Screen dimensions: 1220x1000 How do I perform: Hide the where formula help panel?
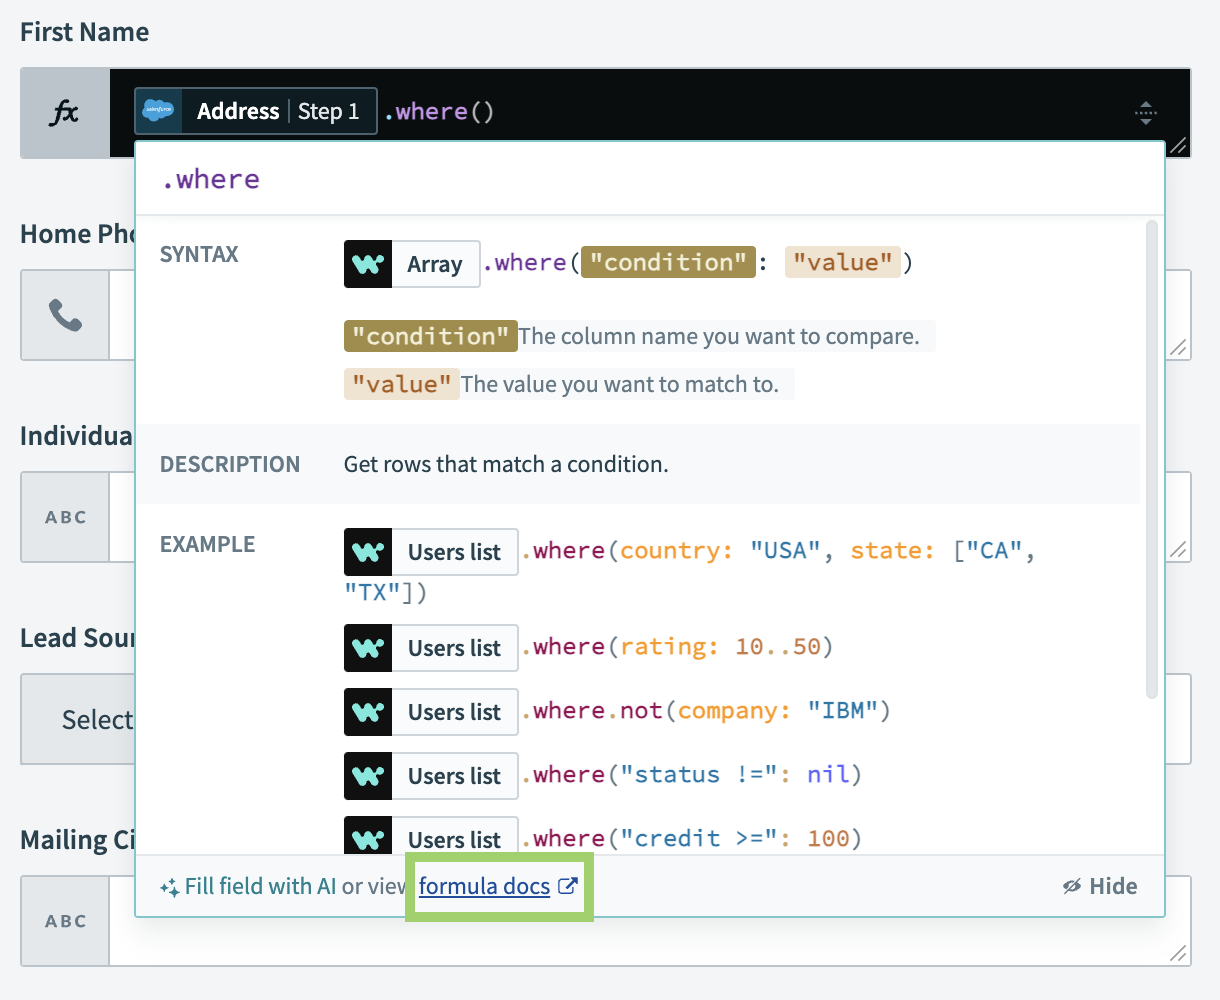[x=1100, y=886]
